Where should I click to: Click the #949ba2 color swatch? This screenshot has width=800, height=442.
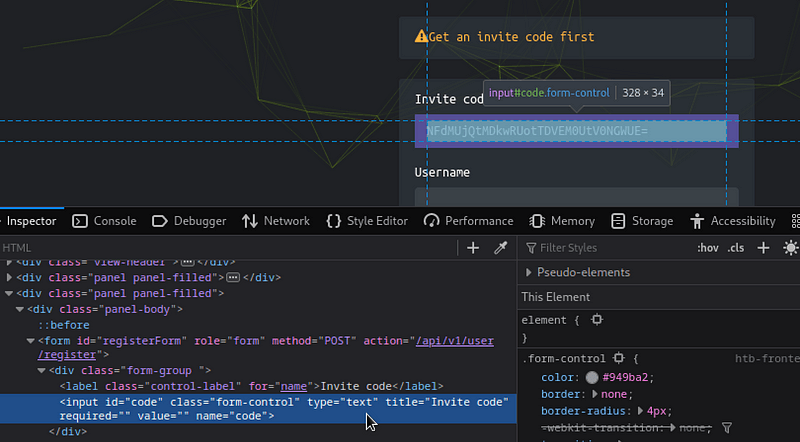591,378
